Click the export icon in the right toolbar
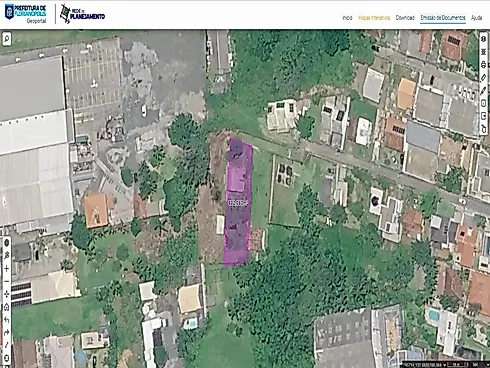Screen dimensions: 490x368 point(484,116)
